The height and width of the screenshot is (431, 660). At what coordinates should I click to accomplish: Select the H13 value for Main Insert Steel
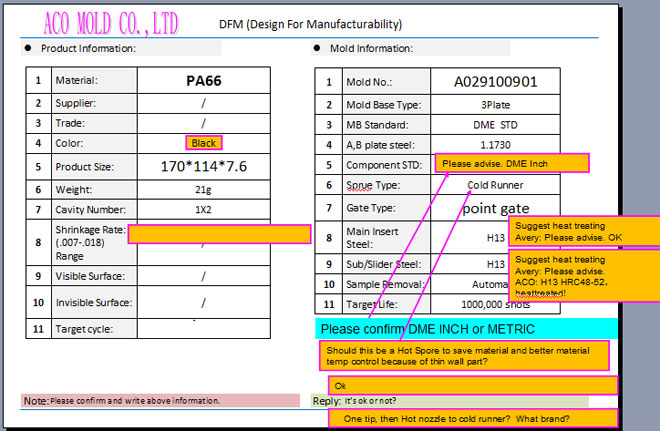(x=495, y=238)
